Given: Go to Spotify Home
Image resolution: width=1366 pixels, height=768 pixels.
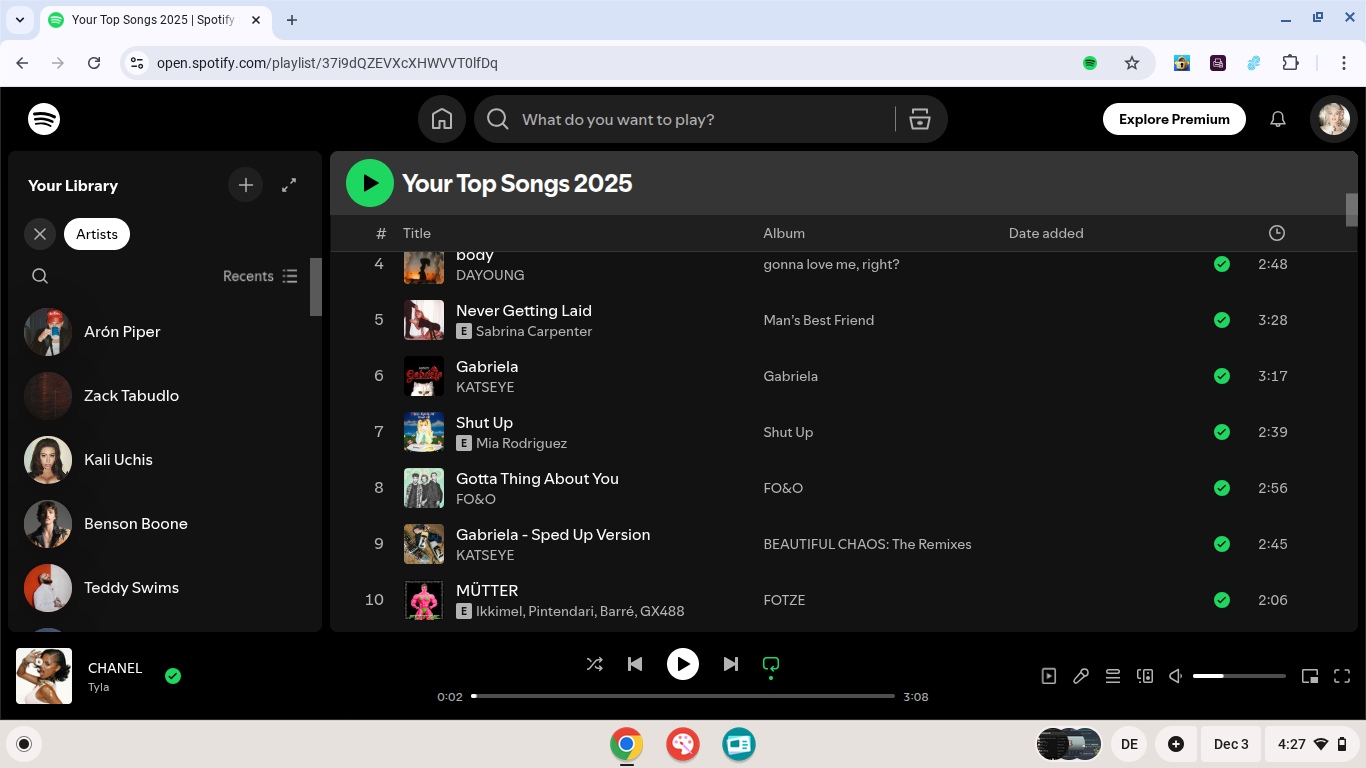Looking at the screenshot, I should [442, 119].
